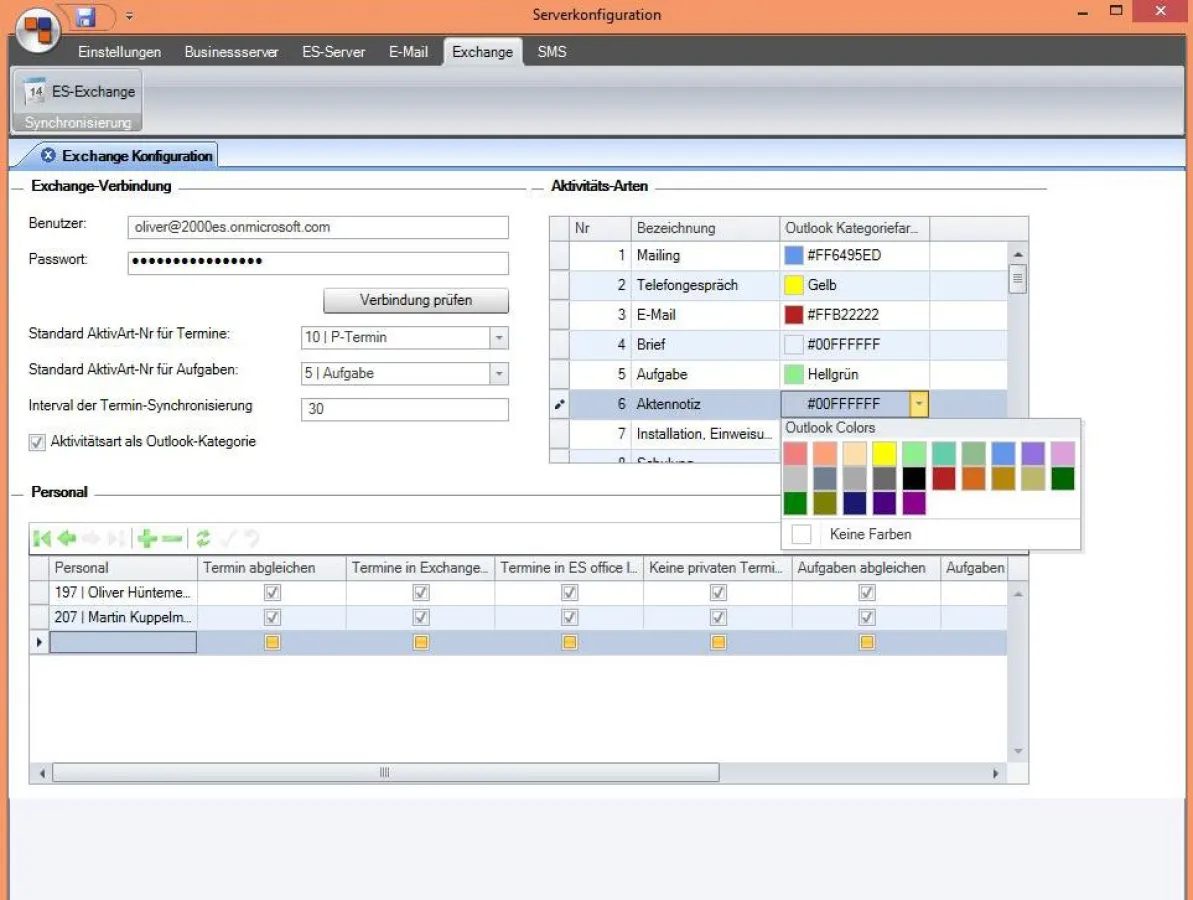Pick the yellow swatch in Outlook Colors
This screenshot has width=1193, height=900.
(884, 454)
